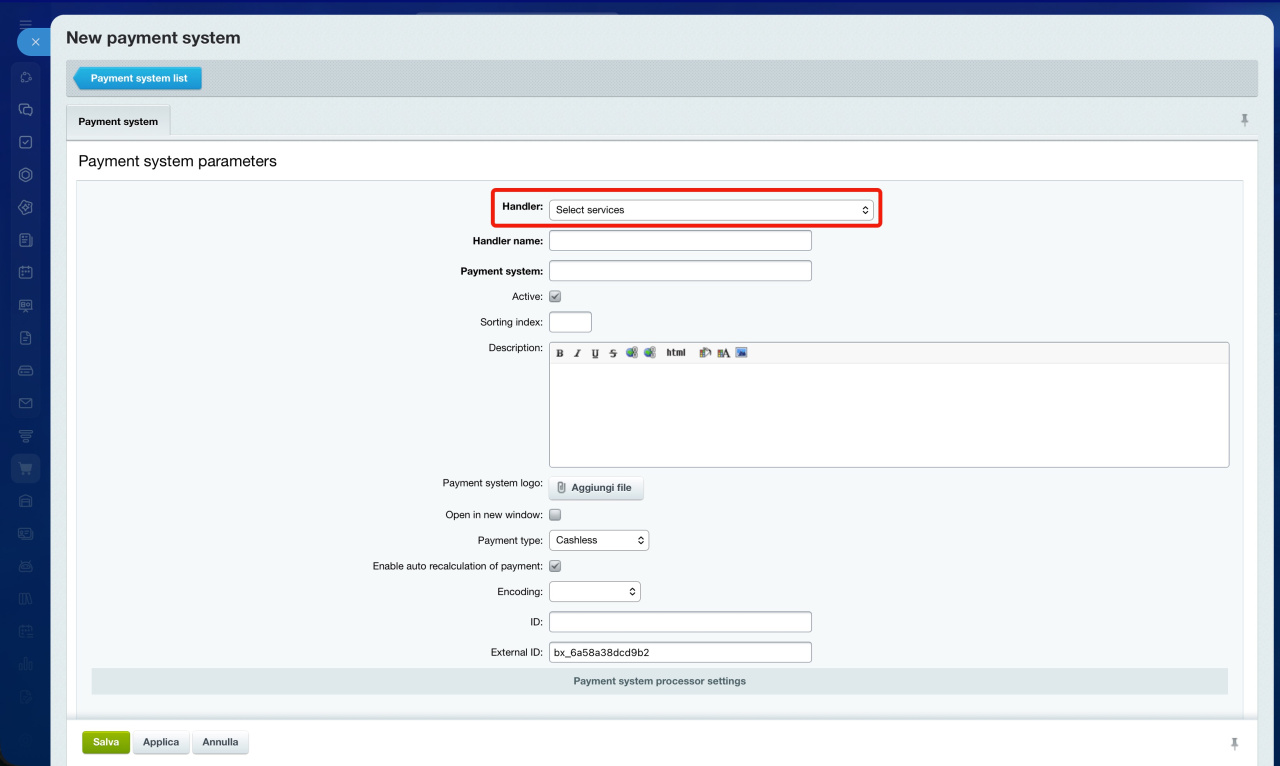Image resolution: width=1280 pixels, height=766 pixels.
Task: Uncheck the Active checkbox
Action: [555, 296]
